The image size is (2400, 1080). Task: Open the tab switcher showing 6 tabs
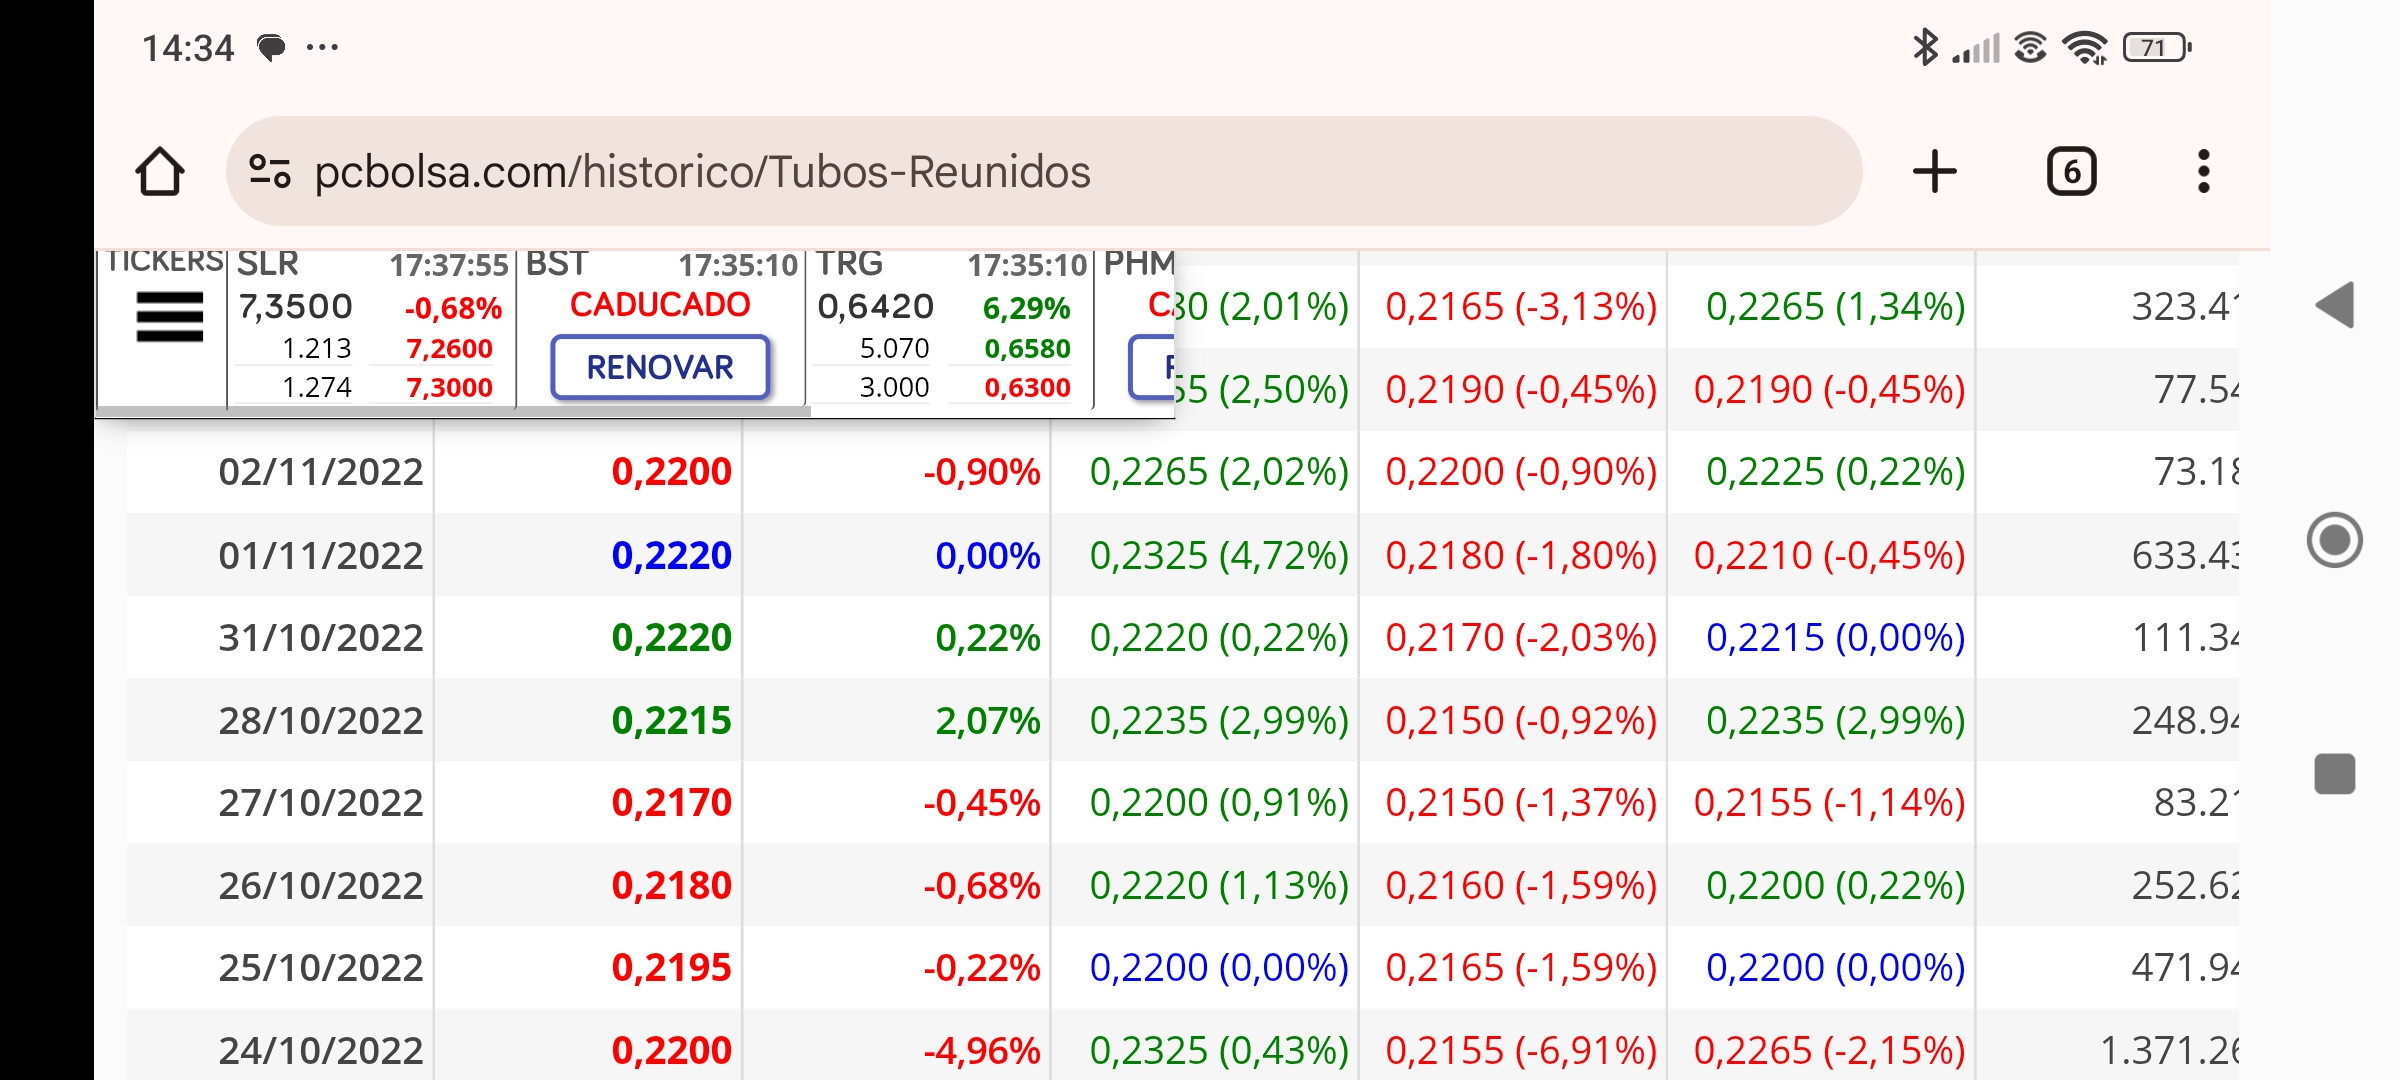click(2071, 171)
